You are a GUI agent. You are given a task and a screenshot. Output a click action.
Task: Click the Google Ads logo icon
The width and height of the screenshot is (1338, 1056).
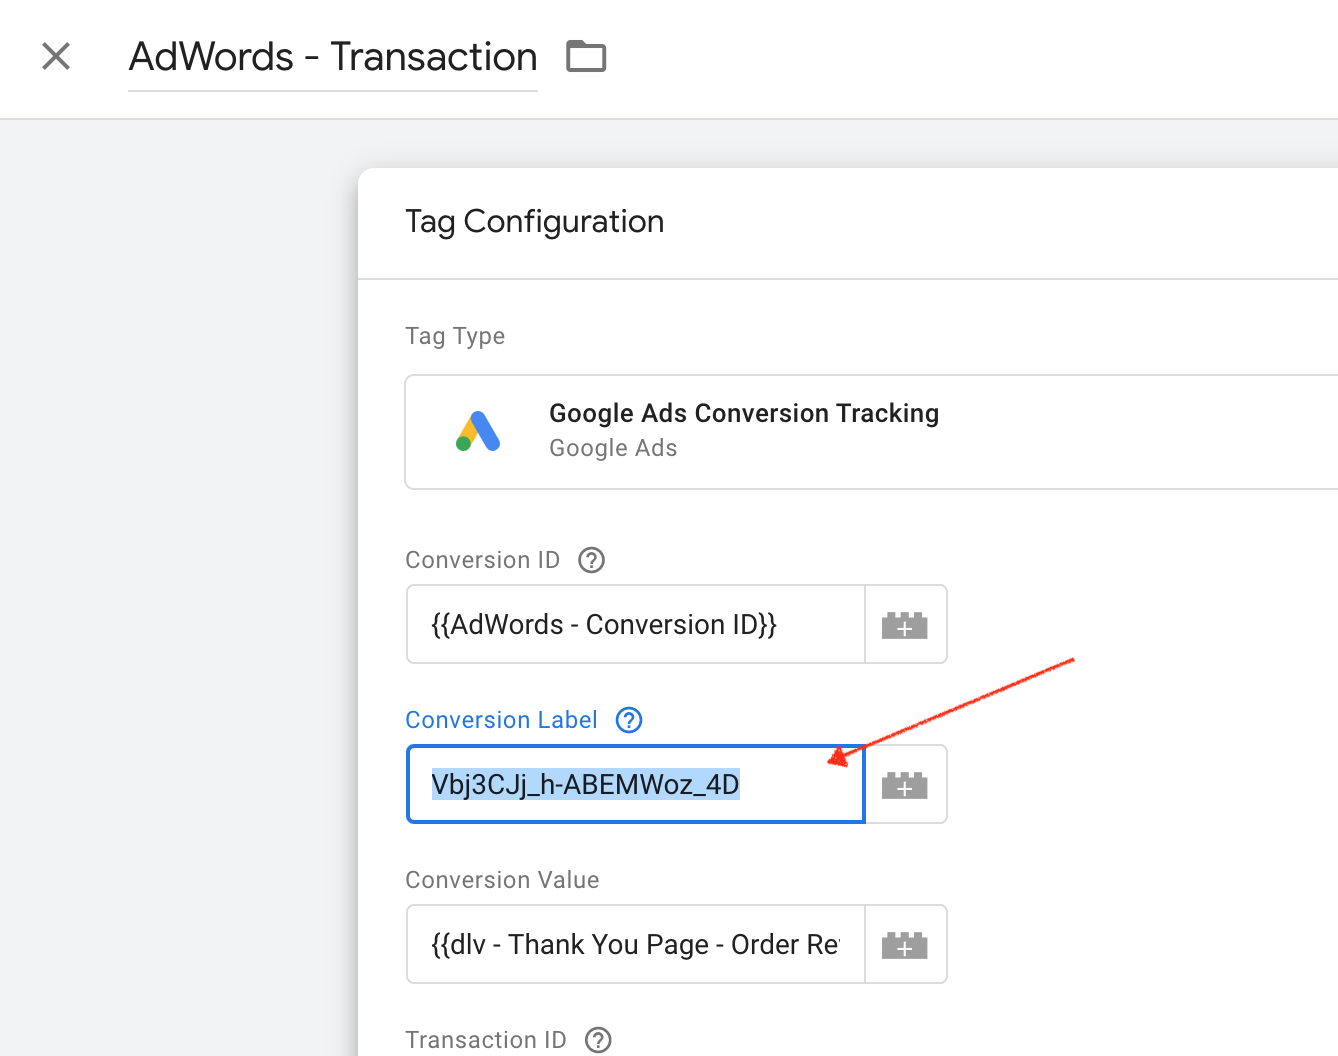tap(478, 431)
